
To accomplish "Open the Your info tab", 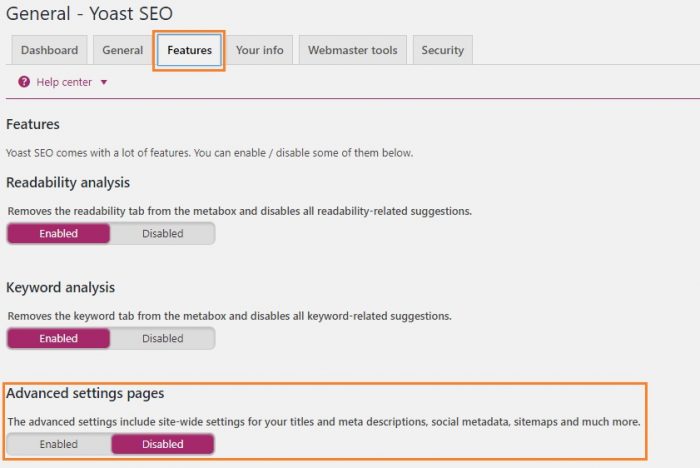I will pyautogui.click(x=259, y=50).
